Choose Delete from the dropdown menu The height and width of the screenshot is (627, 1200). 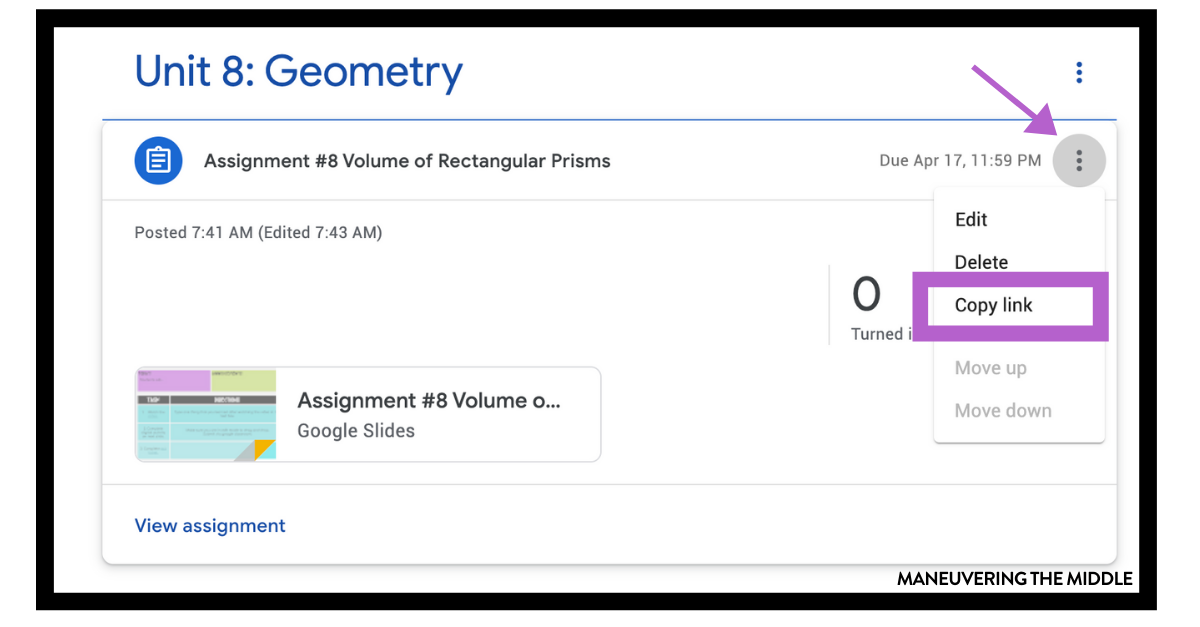(980, 262)
